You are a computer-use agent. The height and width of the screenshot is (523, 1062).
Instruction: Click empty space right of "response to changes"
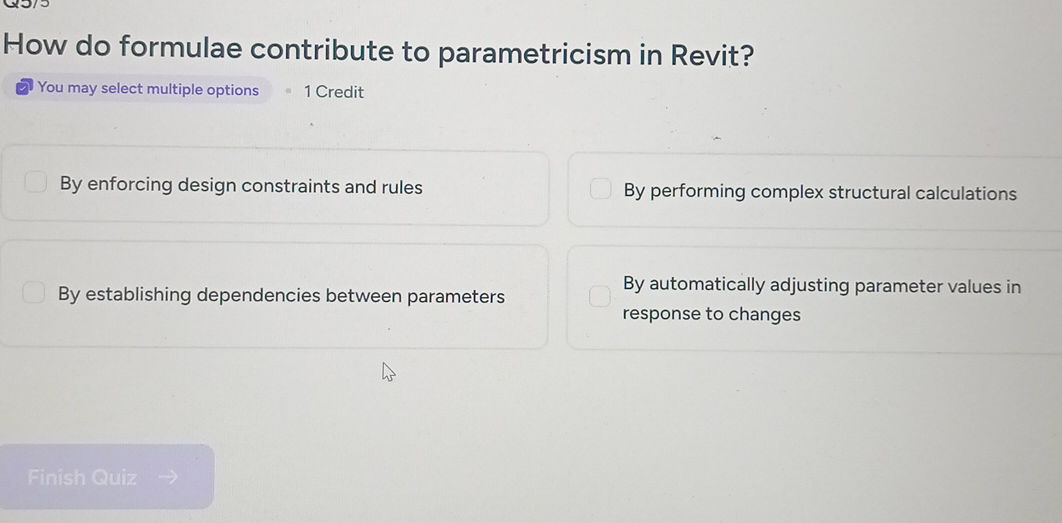(x=920, y=316)
